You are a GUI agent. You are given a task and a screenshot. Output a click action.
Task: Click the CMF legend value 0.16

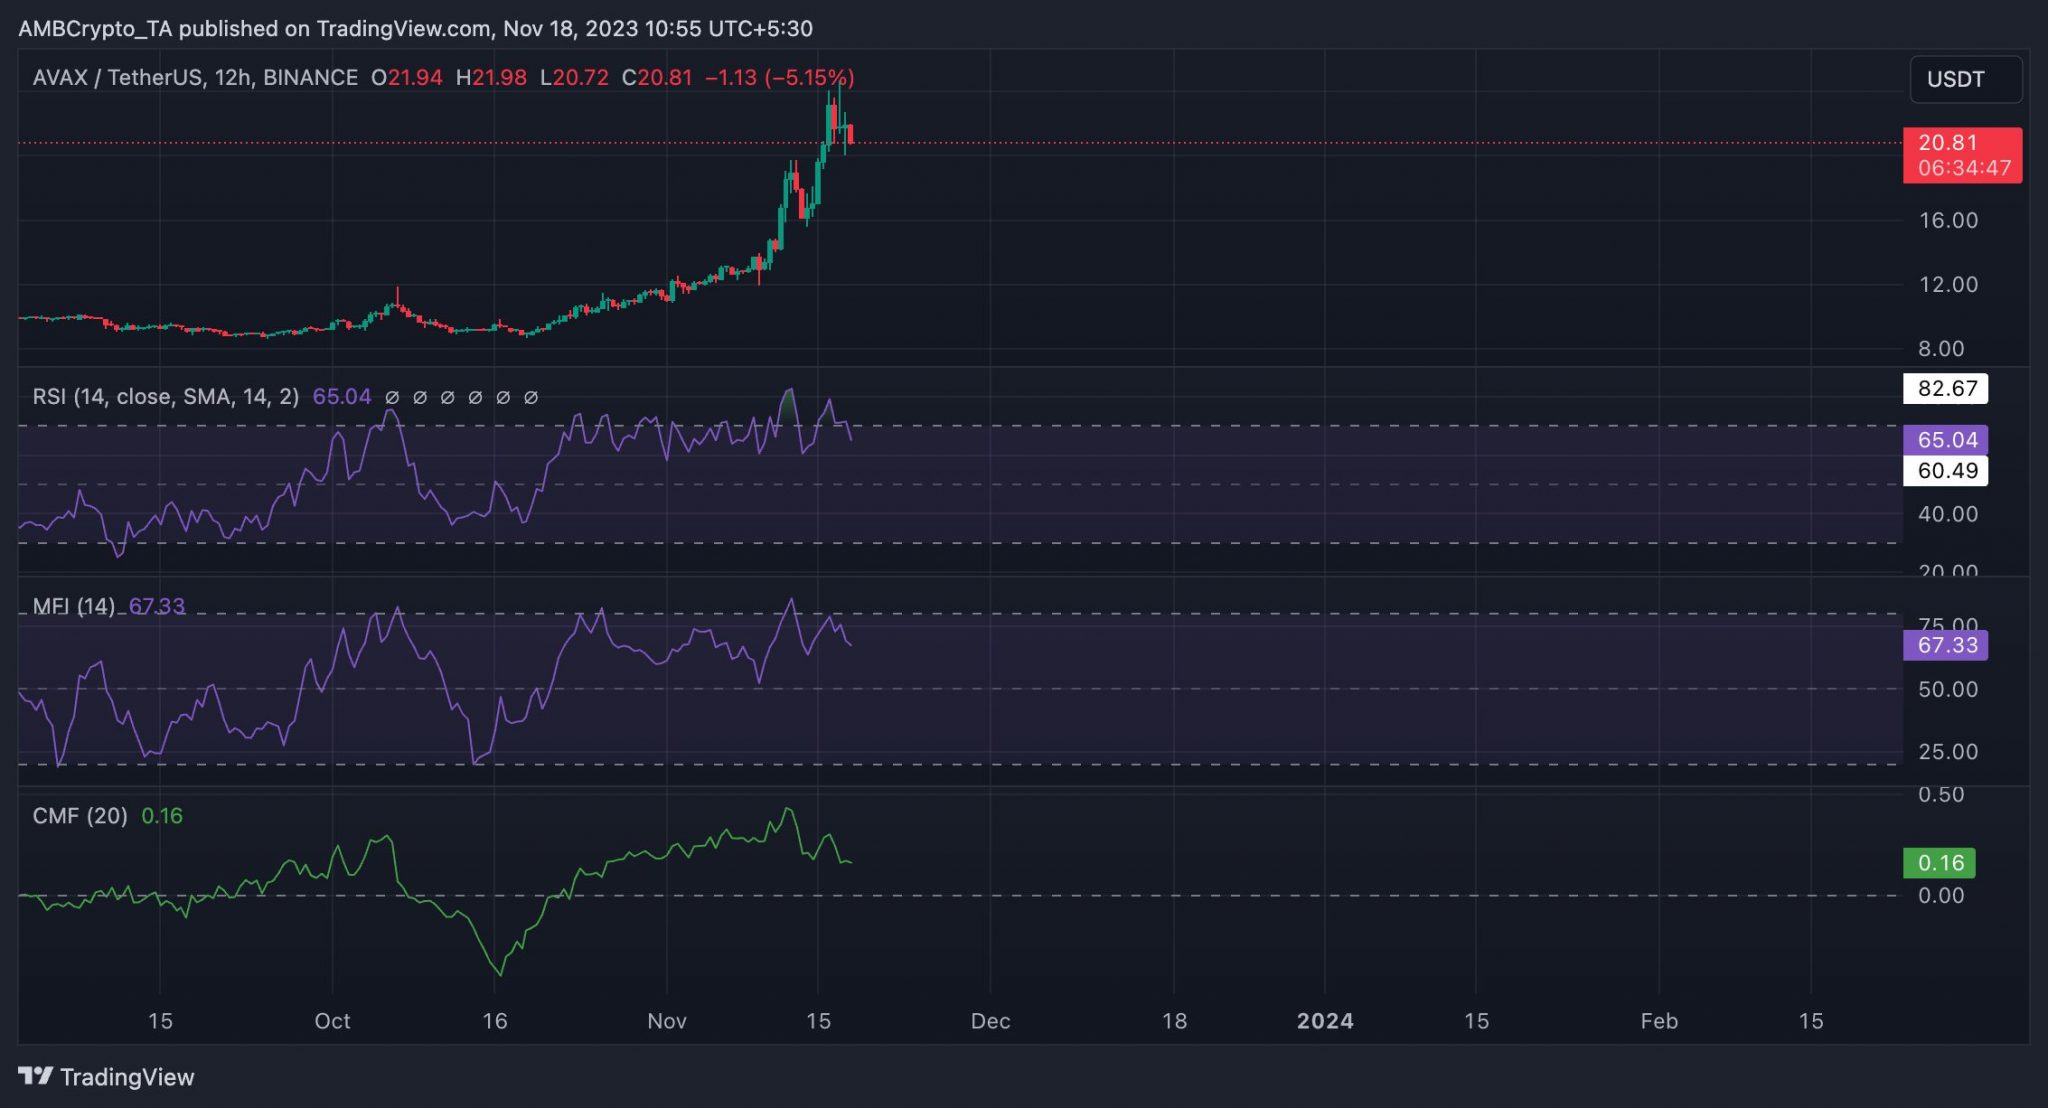click(162, 816)
